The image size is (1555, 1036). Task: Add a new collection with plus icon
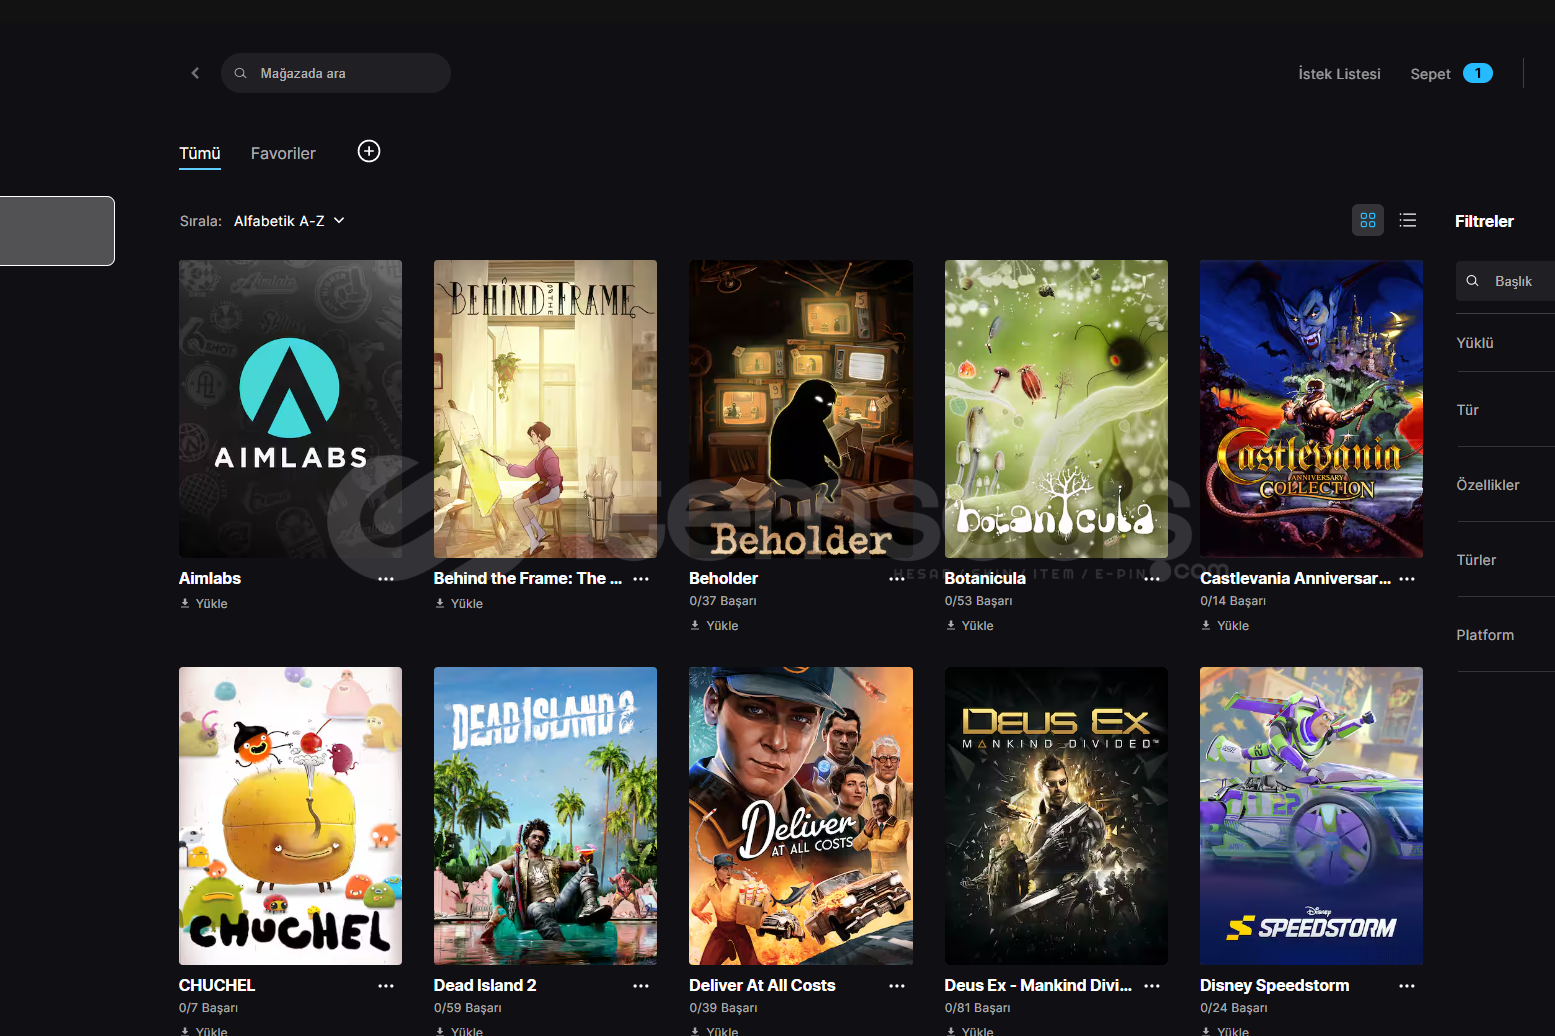coord(369,151)
